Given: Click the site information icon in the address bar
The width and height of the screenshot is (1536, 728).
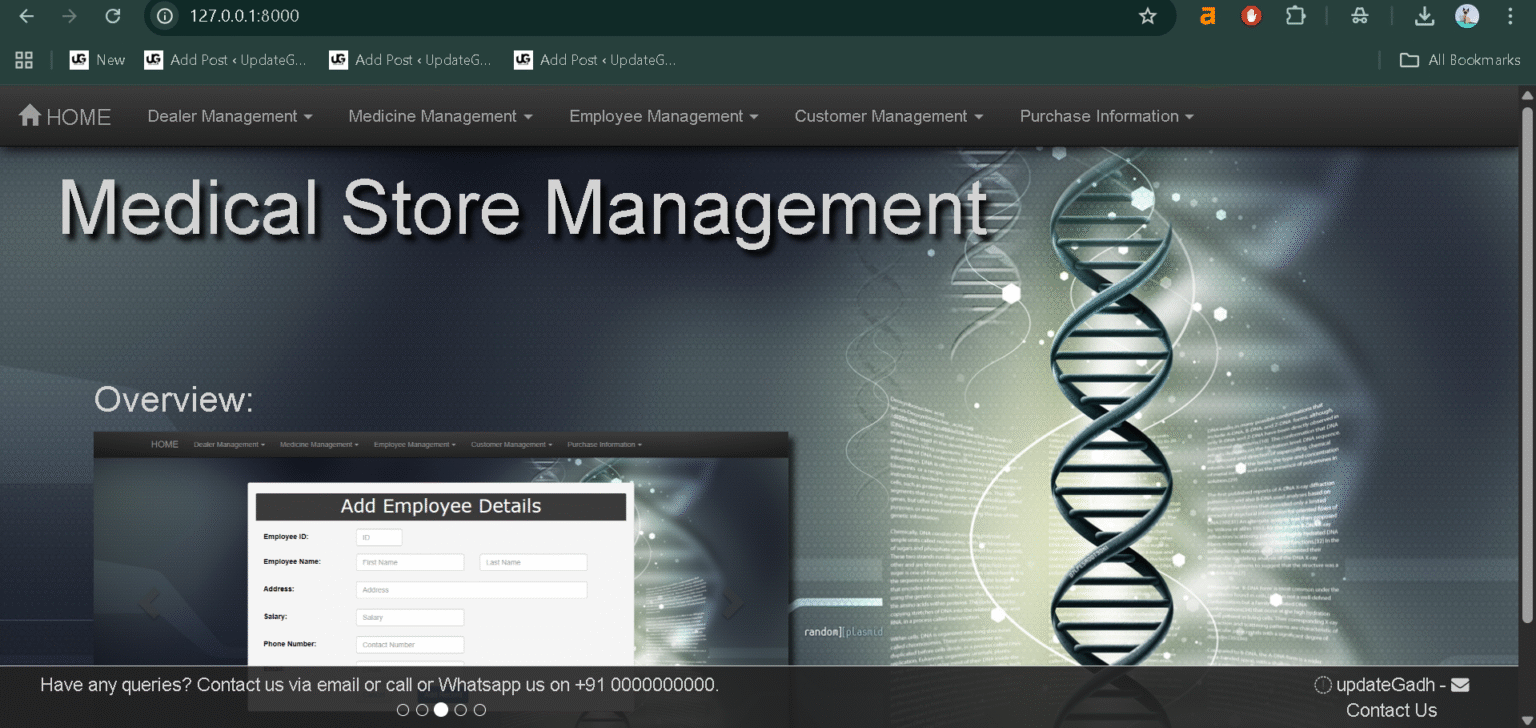Looking at the screenshot, I should 163,16.
